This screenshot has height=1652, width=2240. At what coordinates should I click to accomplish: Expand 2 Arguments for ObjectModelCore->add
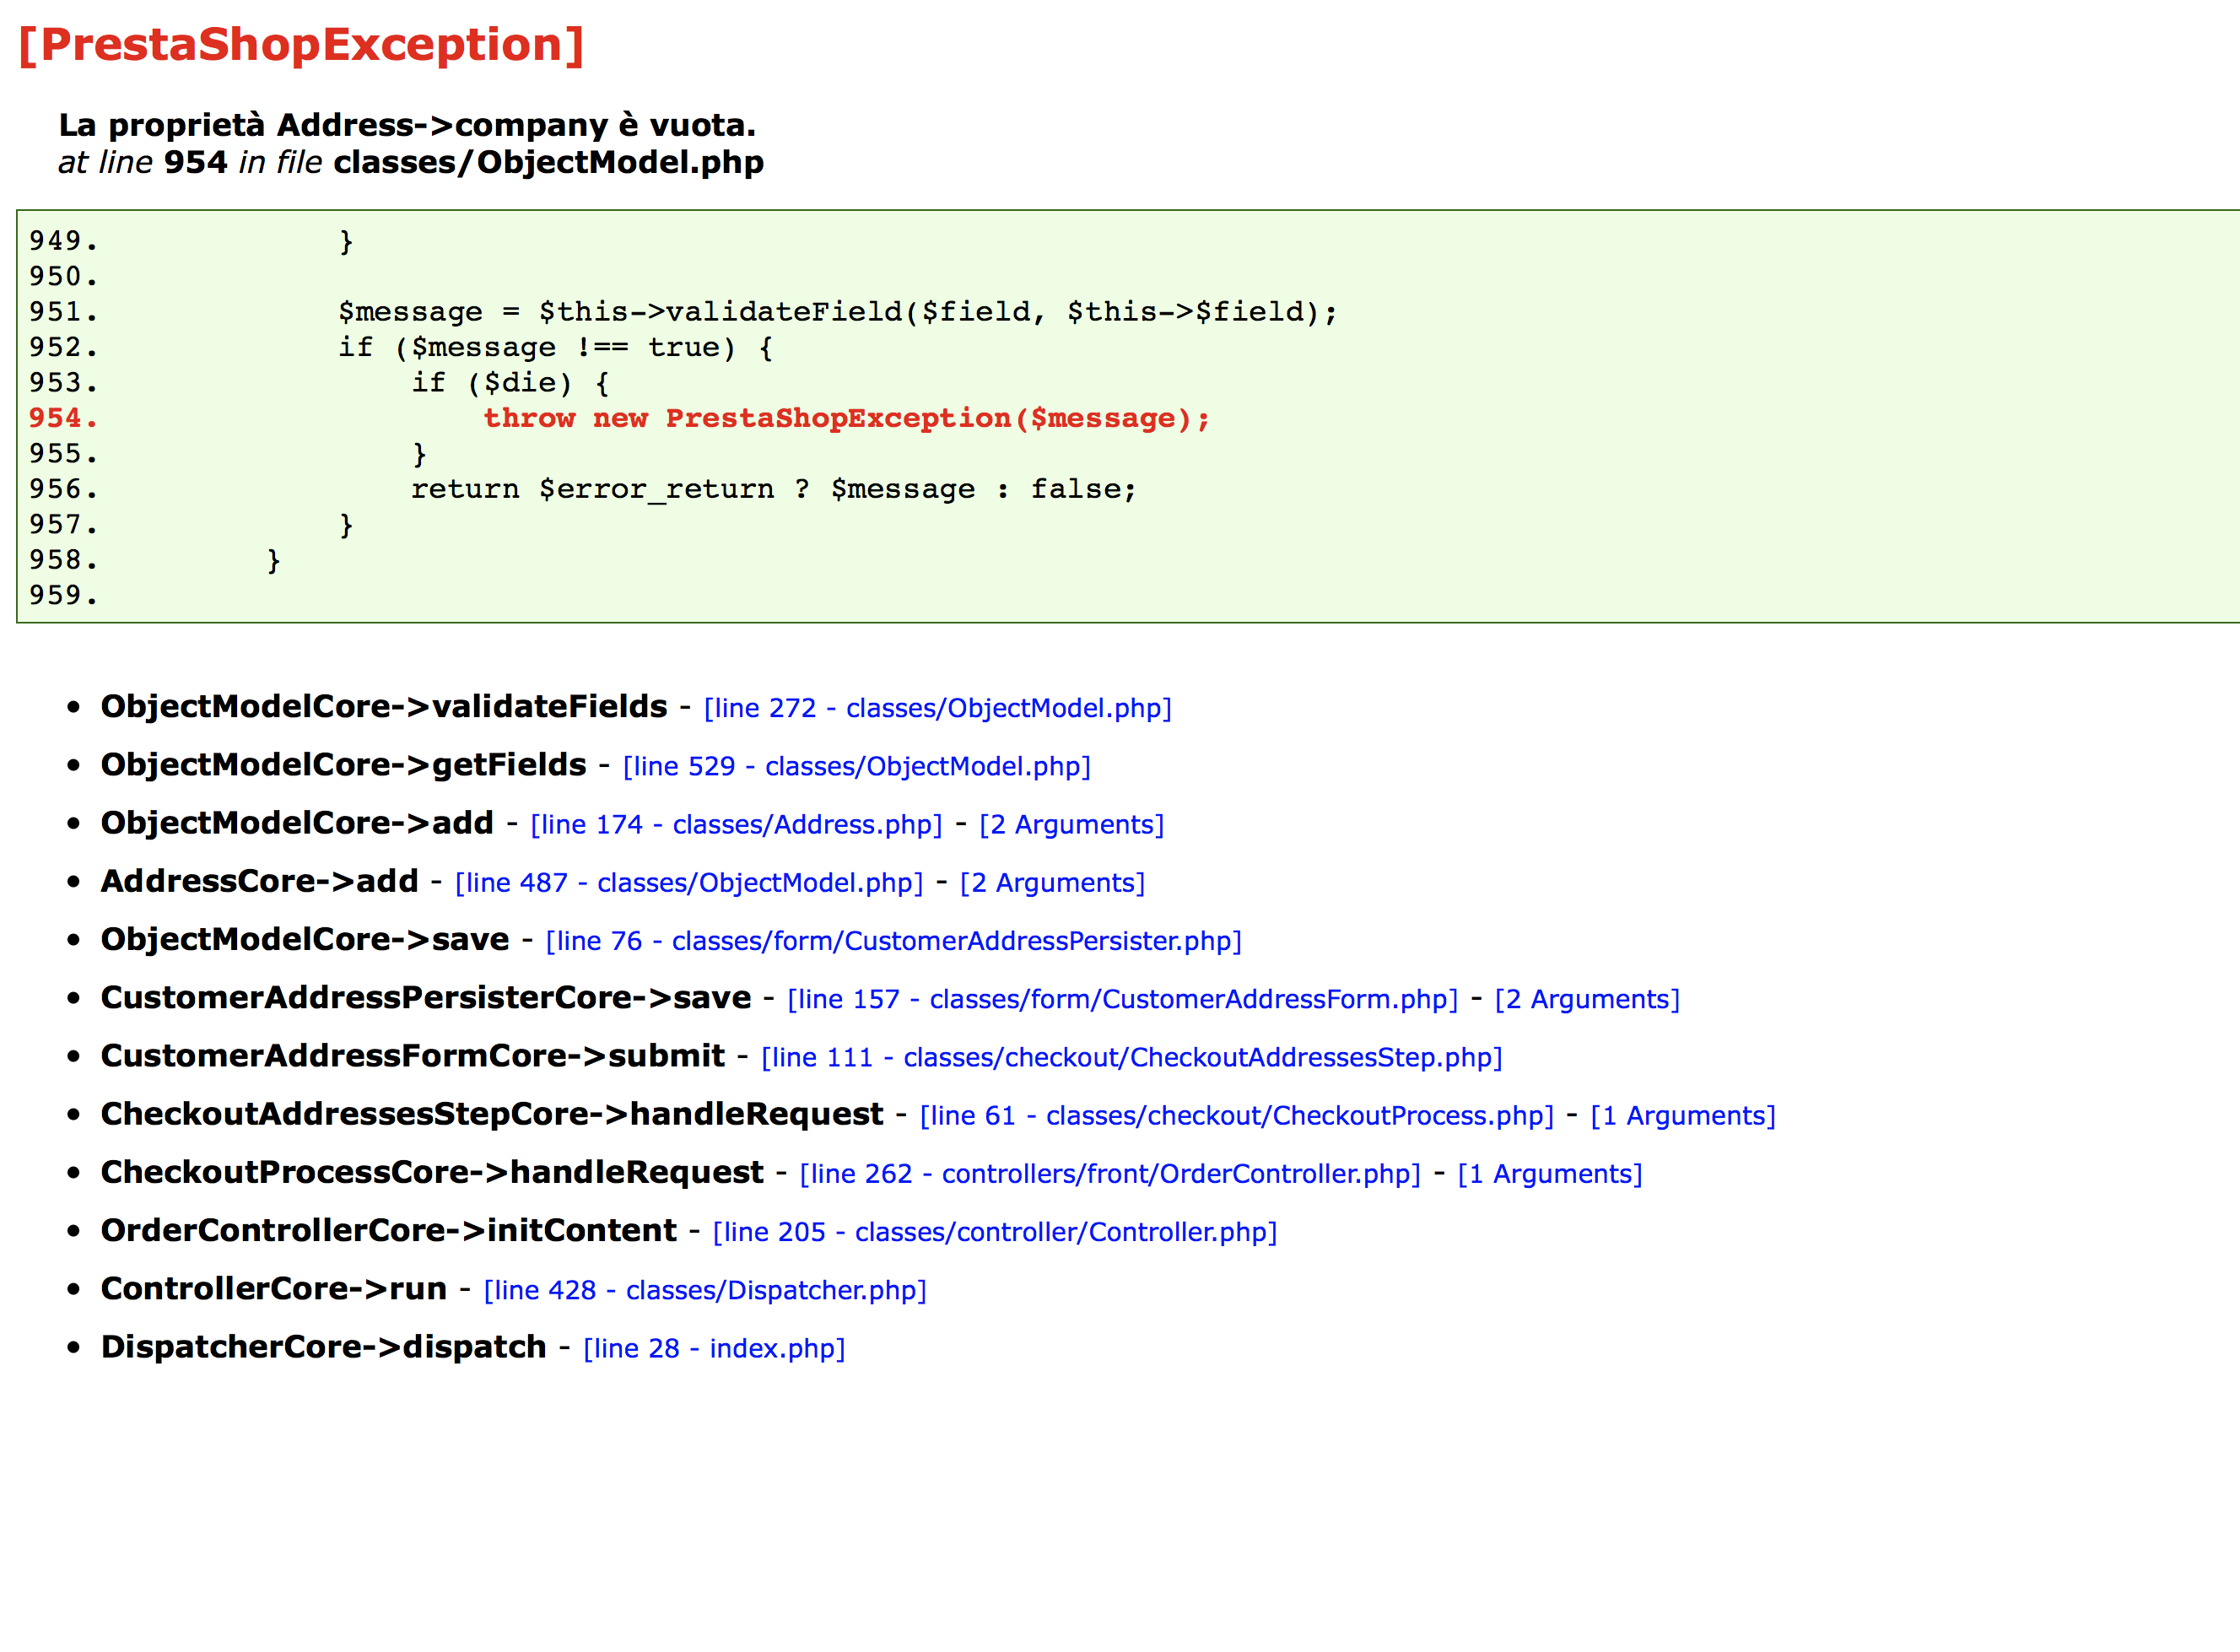click(x=1071, y=824)
